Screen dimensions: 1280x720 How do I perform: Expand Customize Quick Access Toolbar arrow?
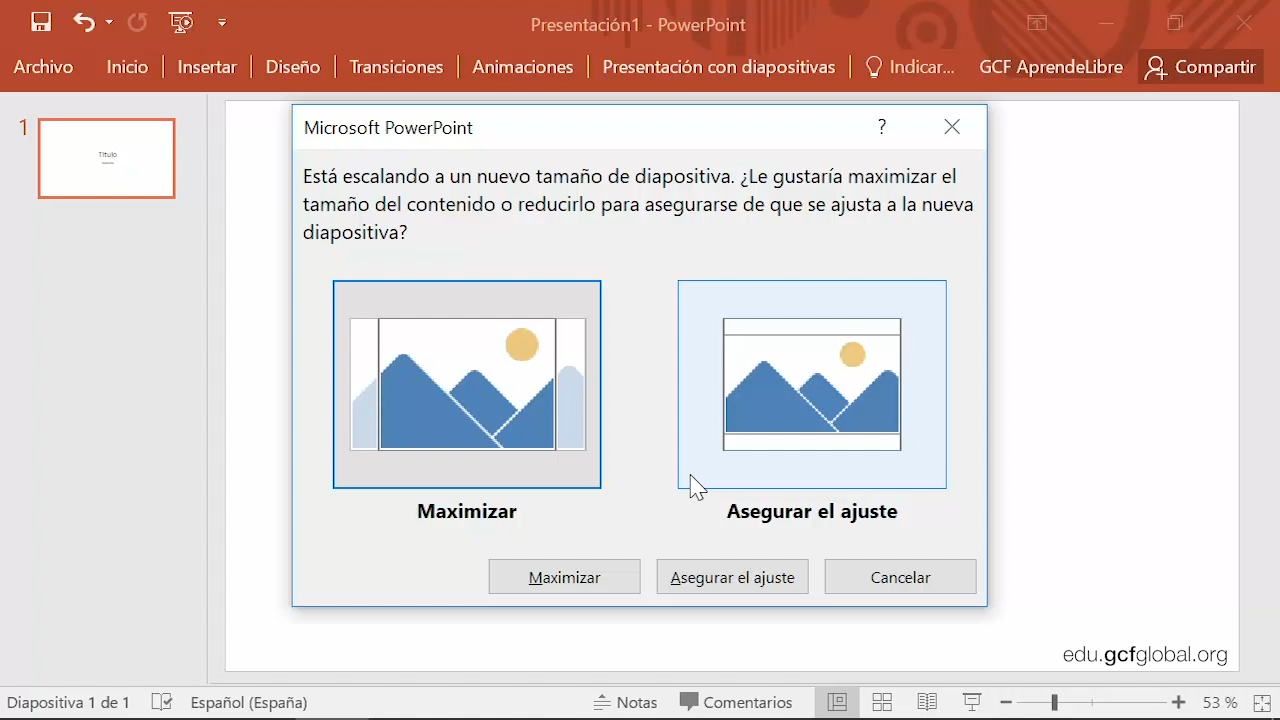(222, 22)
